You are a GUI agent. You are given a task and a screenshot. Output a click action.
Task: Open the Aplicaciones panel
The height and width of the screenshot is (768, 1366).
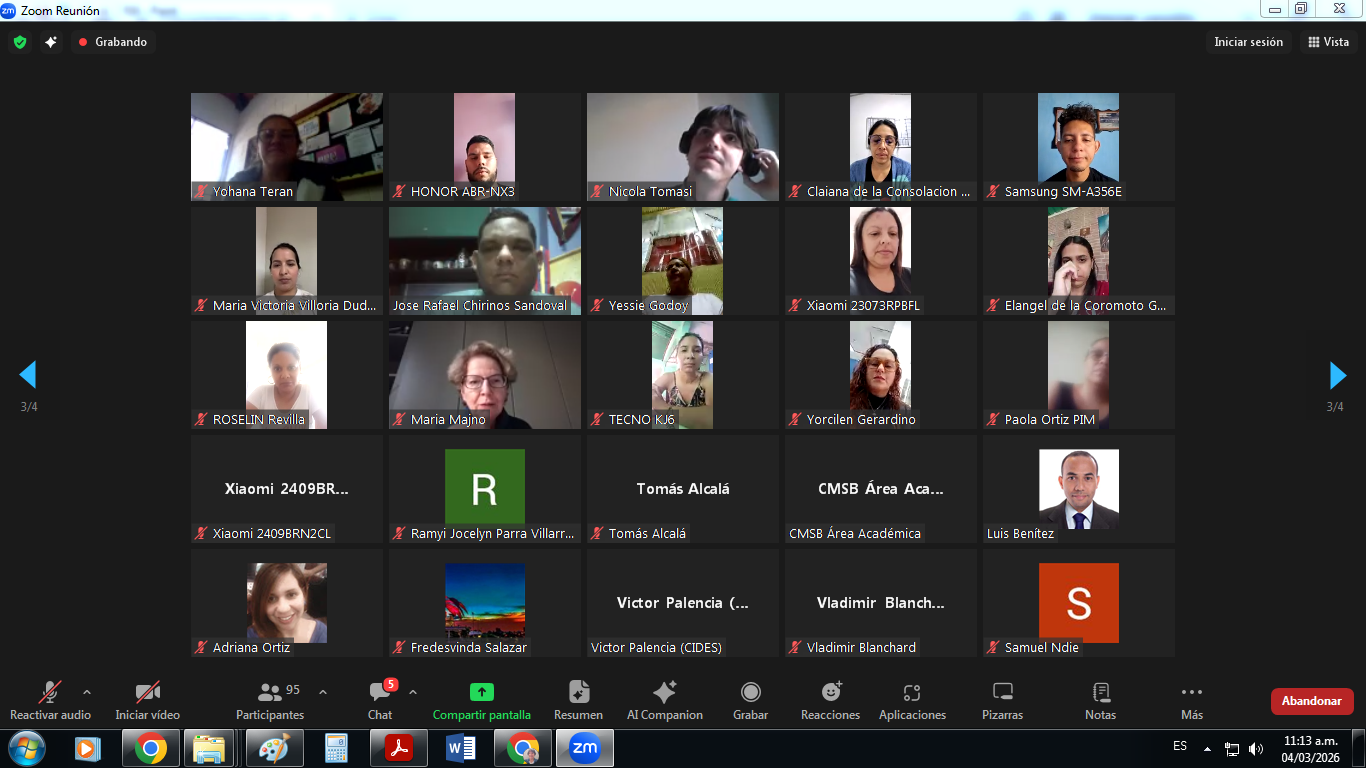point(912,700)
